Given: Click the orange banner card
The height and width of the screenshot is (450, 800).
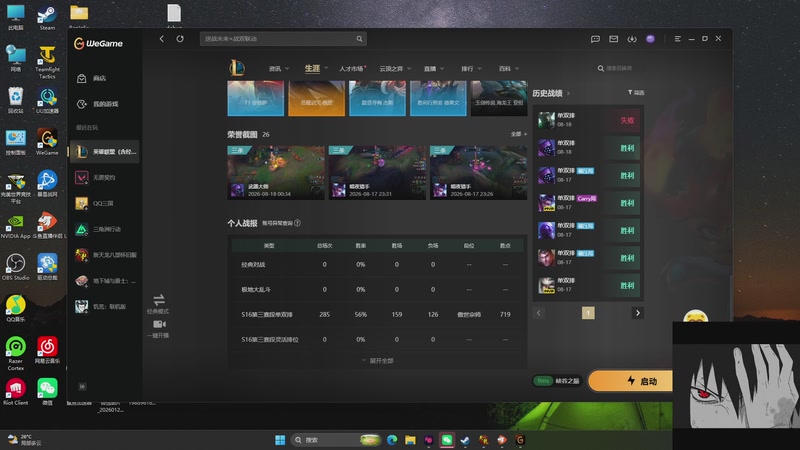Looking at the screenshot, I should pyautogui.click(x=316, y=98).
